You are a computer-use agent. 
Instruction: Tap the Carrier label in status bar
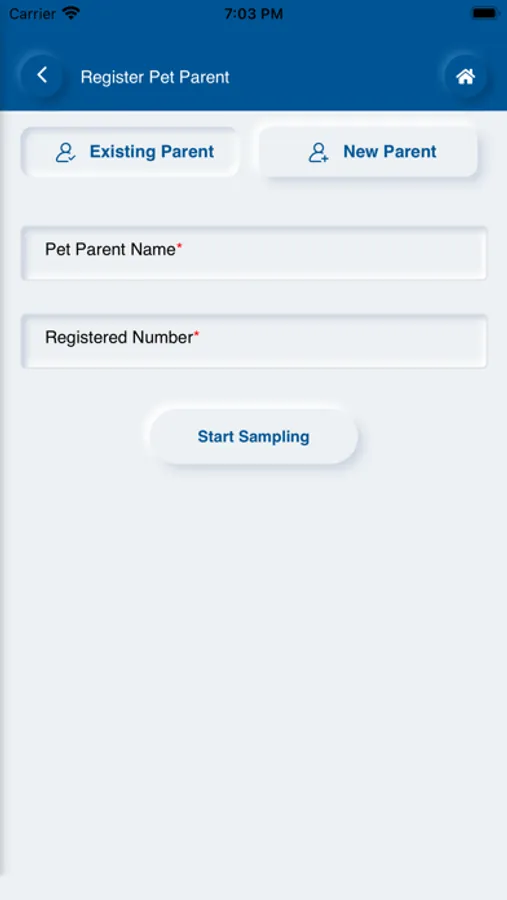tap(32, 14)
